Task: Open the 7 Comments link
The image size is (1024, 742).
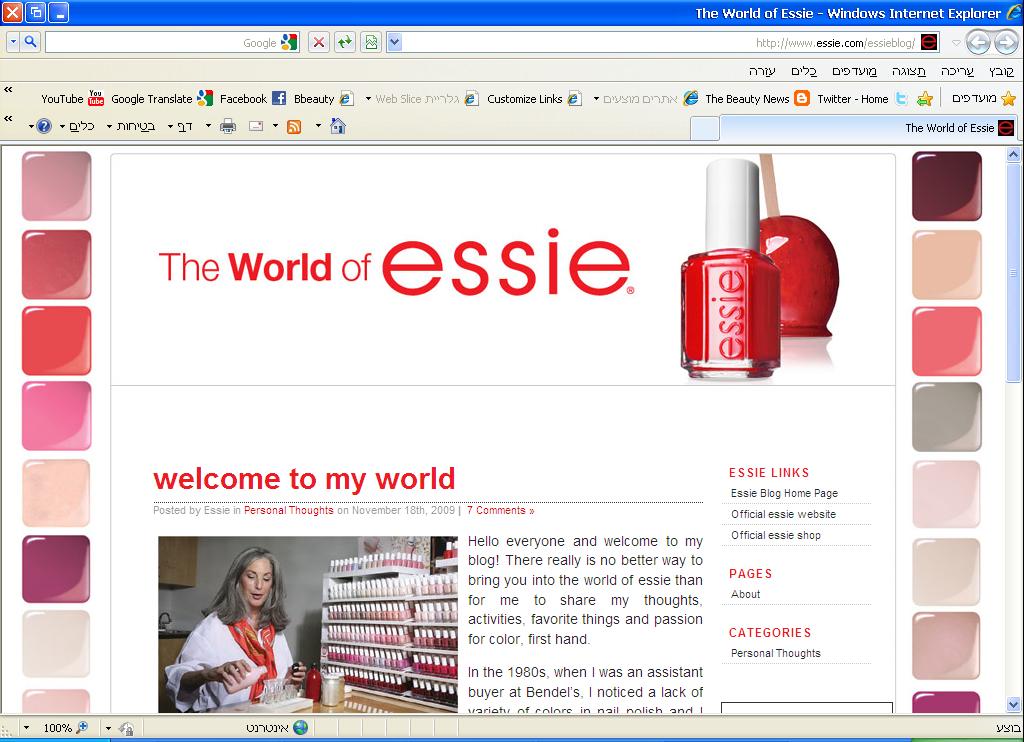Action: [500, 510]
